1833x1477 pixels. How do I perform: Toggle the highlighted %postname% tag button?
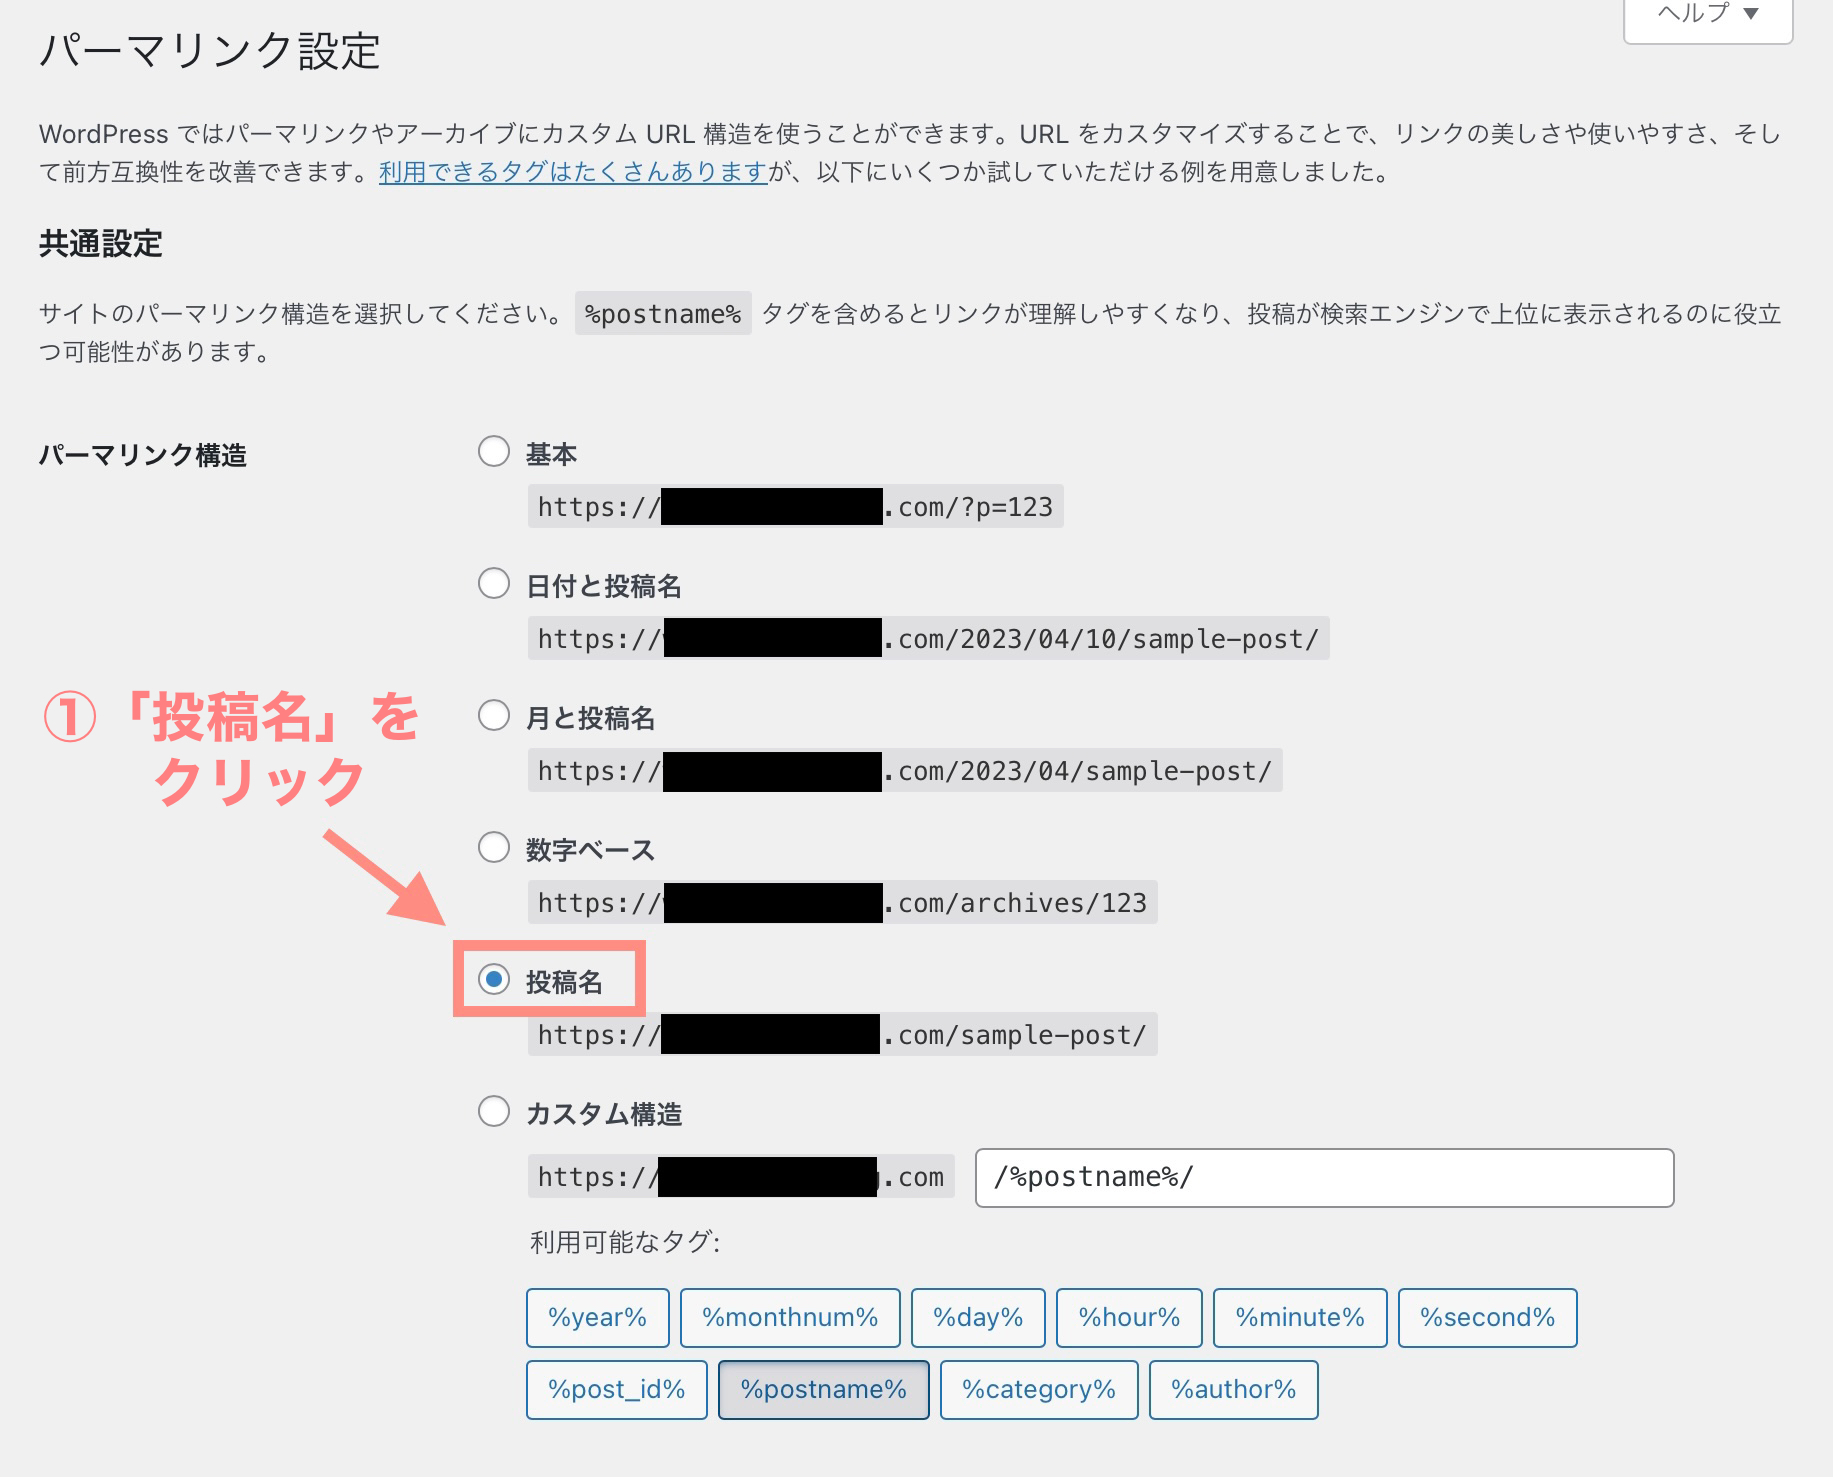pyautogui.click(x=823, y=1390)
